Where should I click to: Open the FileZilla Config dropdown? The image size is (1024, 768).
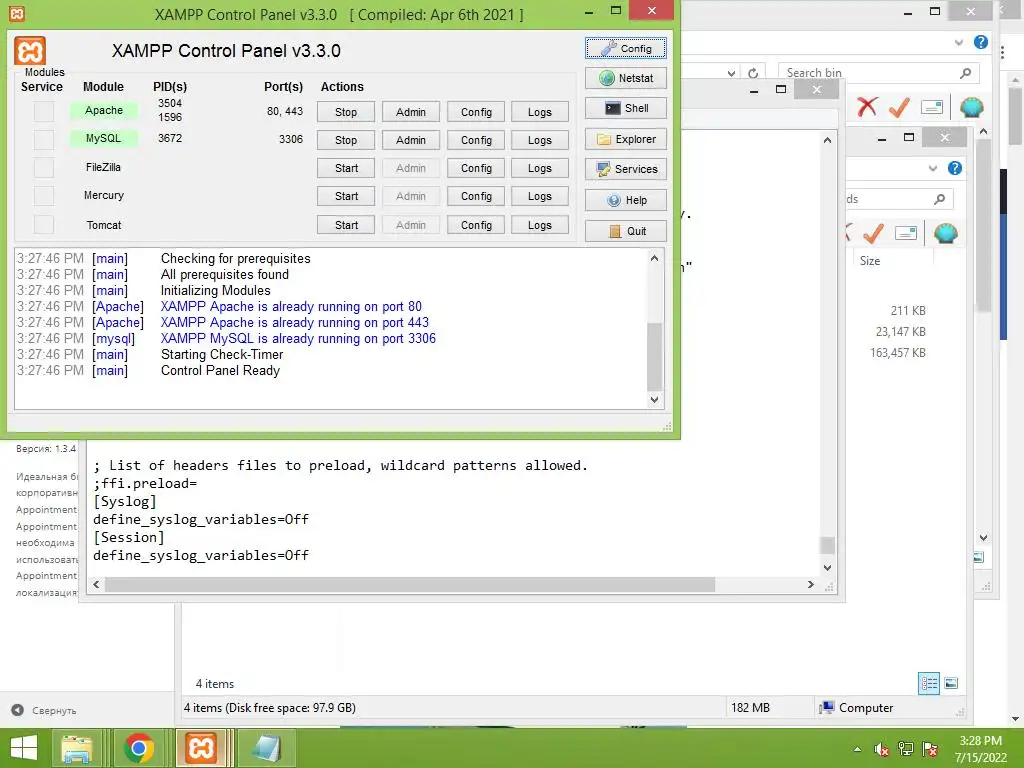click(x=476, y=168)
